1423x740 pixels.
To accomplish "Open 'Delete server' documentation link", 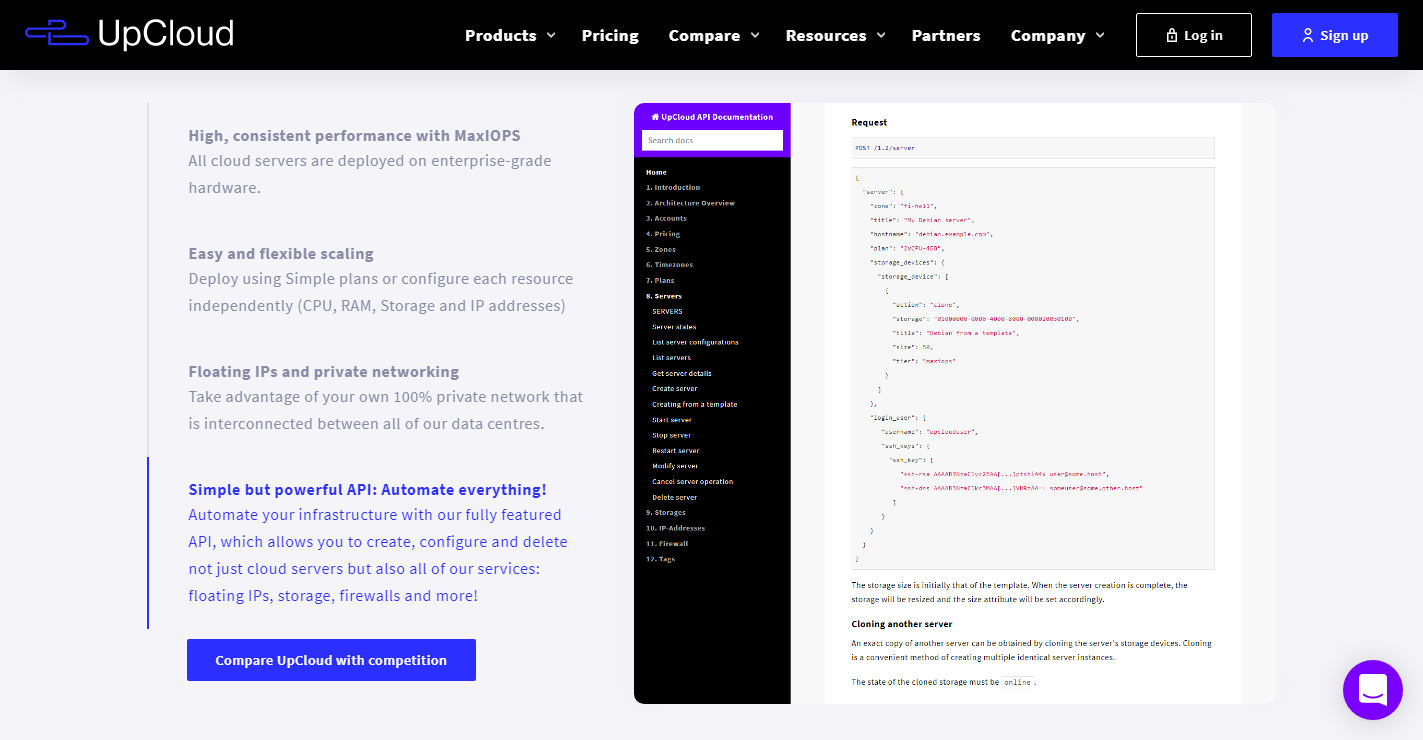I will click(674, 496).
